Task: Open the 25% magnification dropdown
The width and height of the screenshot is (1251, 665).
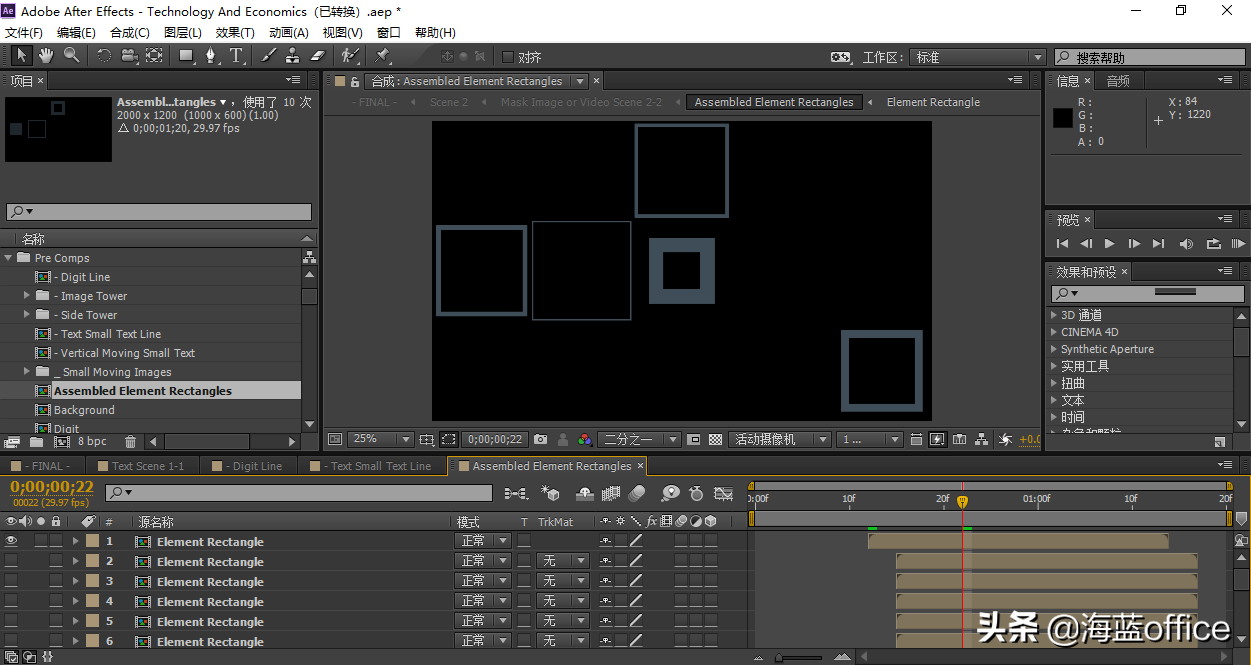Action: tap(382, 439)
